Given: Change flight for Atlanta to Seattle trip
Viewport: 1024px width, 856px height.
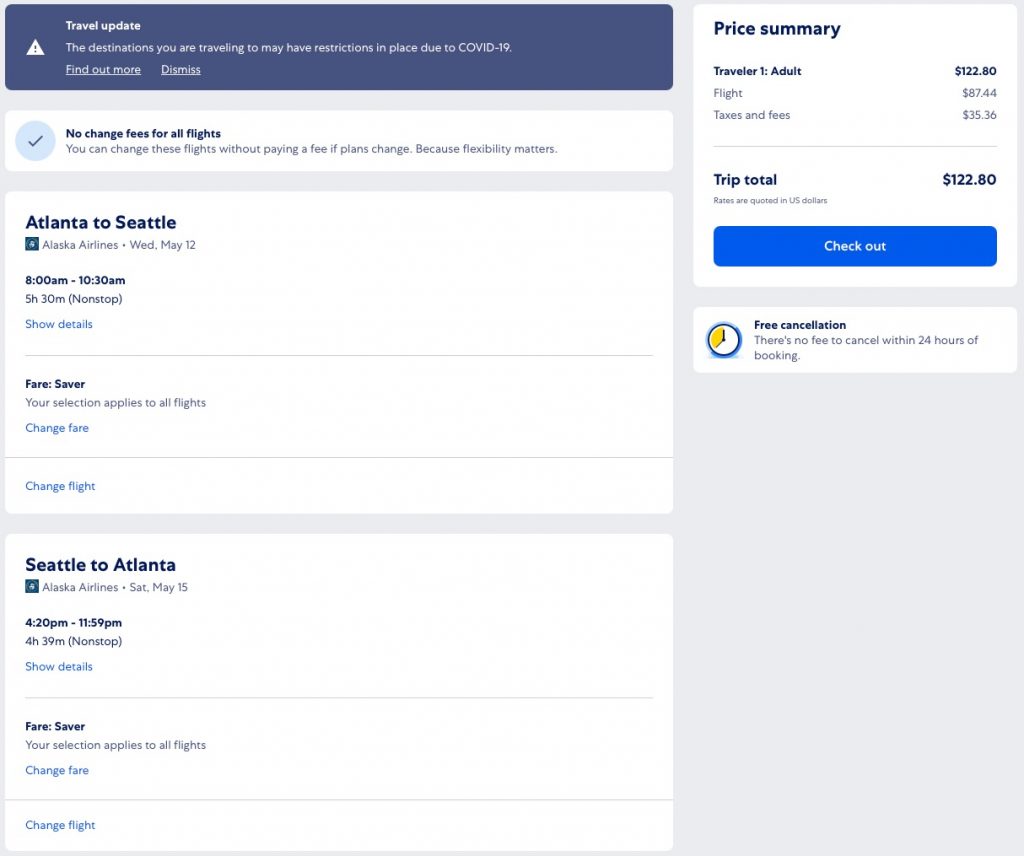Looking at the screenshot, I should point(60,486).
